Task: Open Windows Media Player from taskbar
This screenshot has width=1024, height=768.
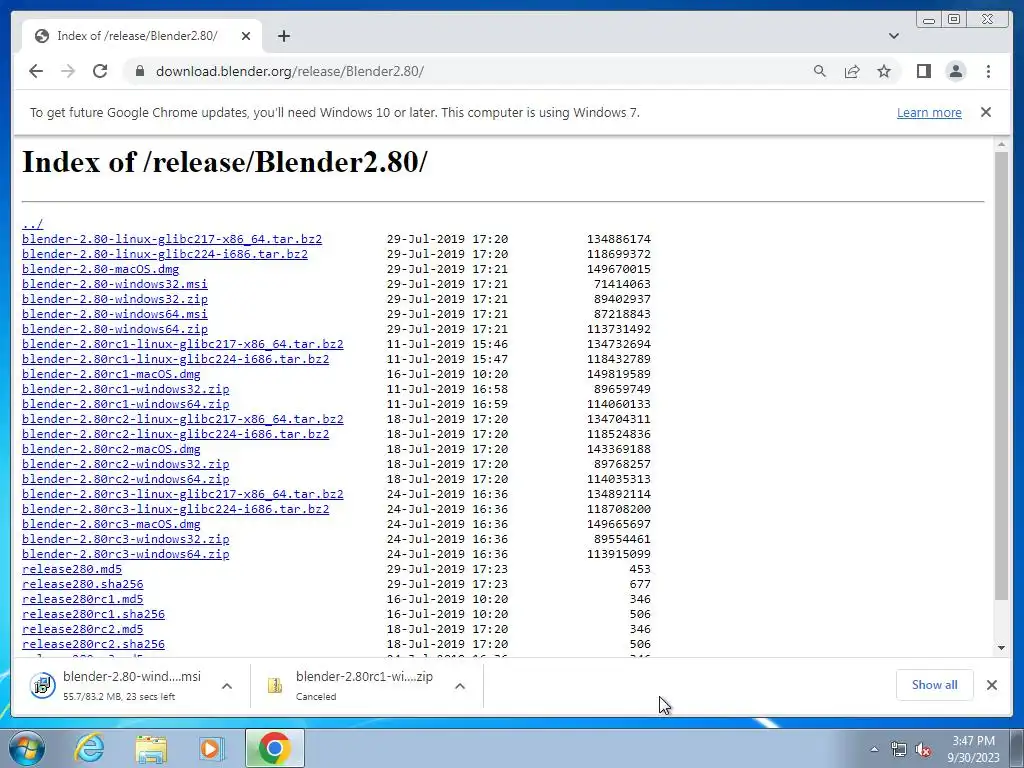Action: [x=212, y=748]
